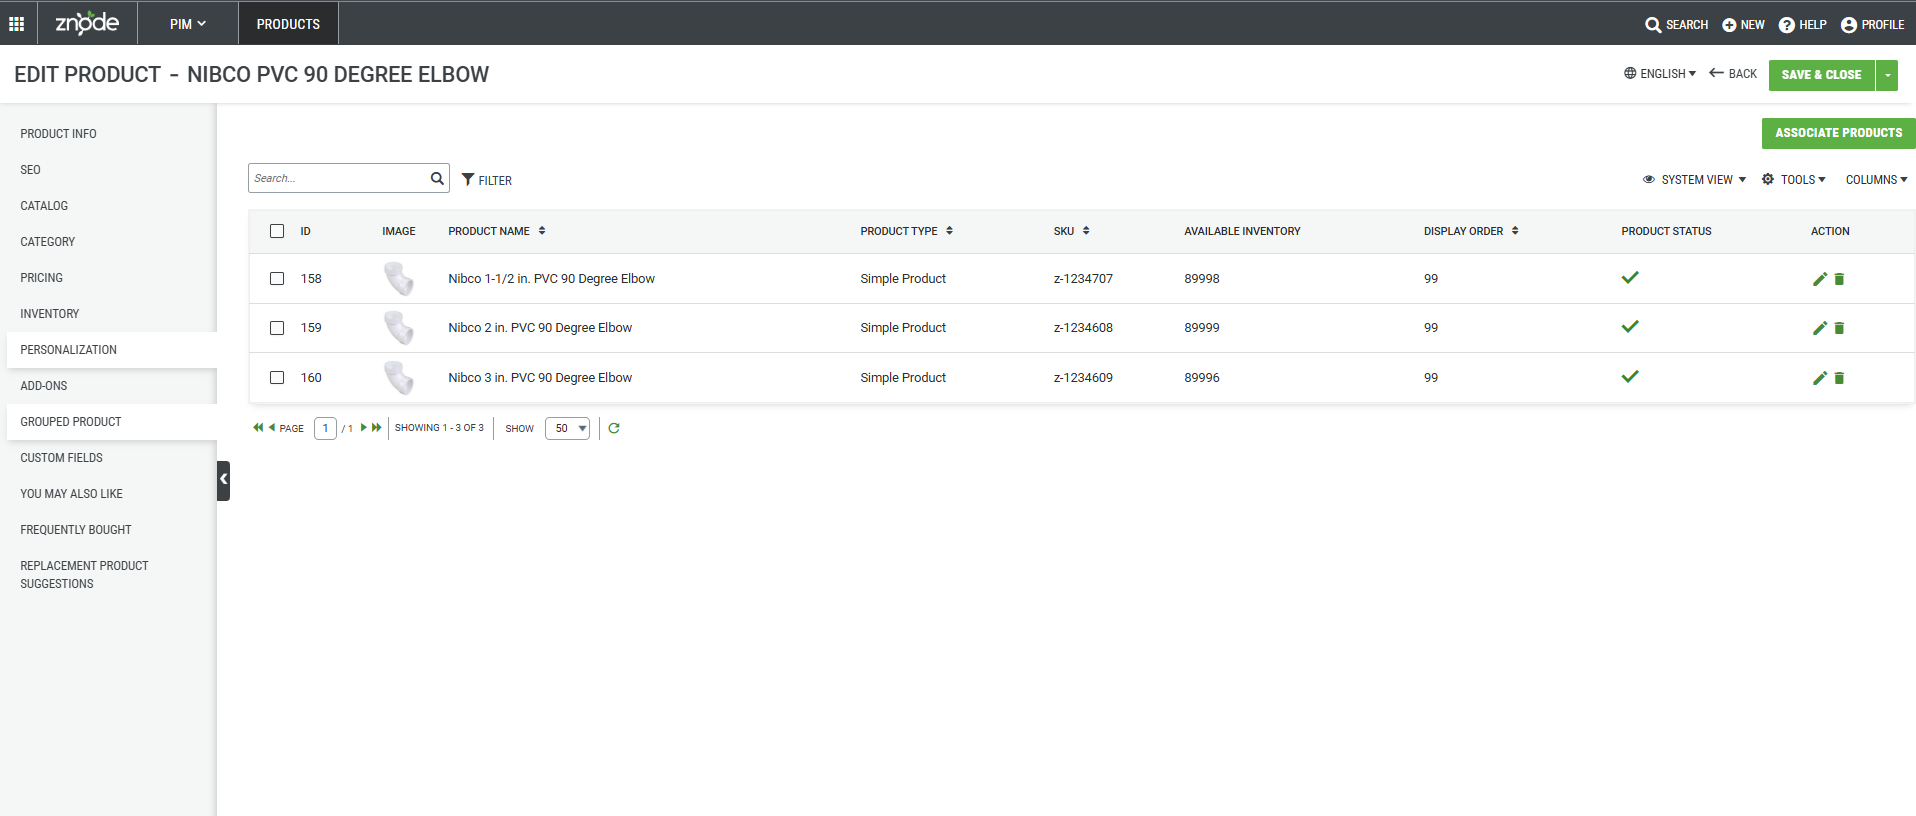Select Catalog in sidebar

click(x=44, y=206)
